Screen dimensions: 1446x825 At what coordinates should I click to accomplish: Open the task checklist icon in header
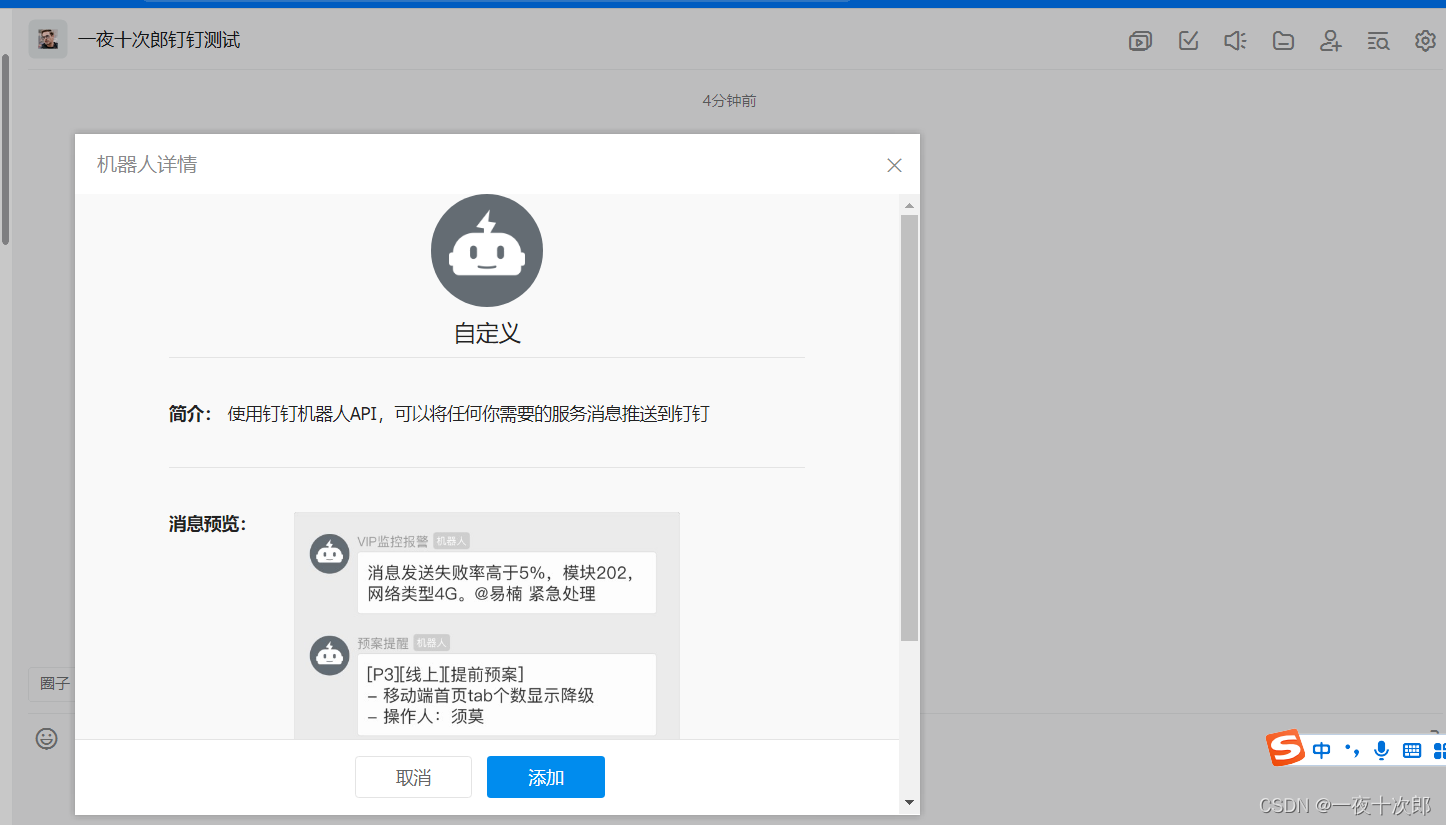tap(1188, 41)
